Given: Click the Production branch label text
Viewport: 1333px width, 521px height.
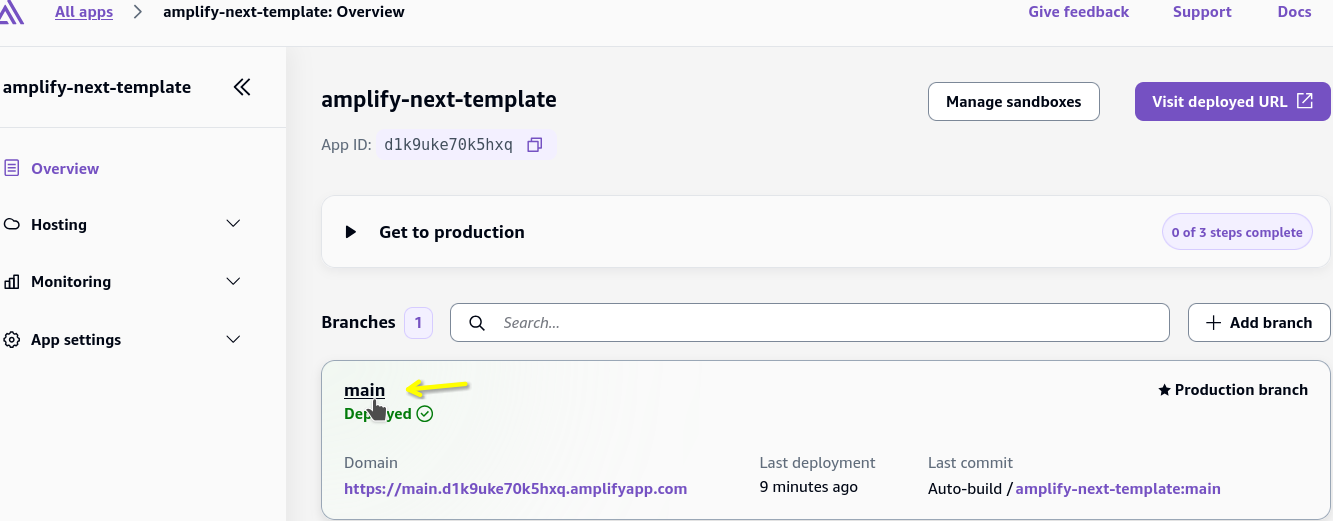Looking at the screenshot, I should pyautogui.click(x=1241, y=390).
